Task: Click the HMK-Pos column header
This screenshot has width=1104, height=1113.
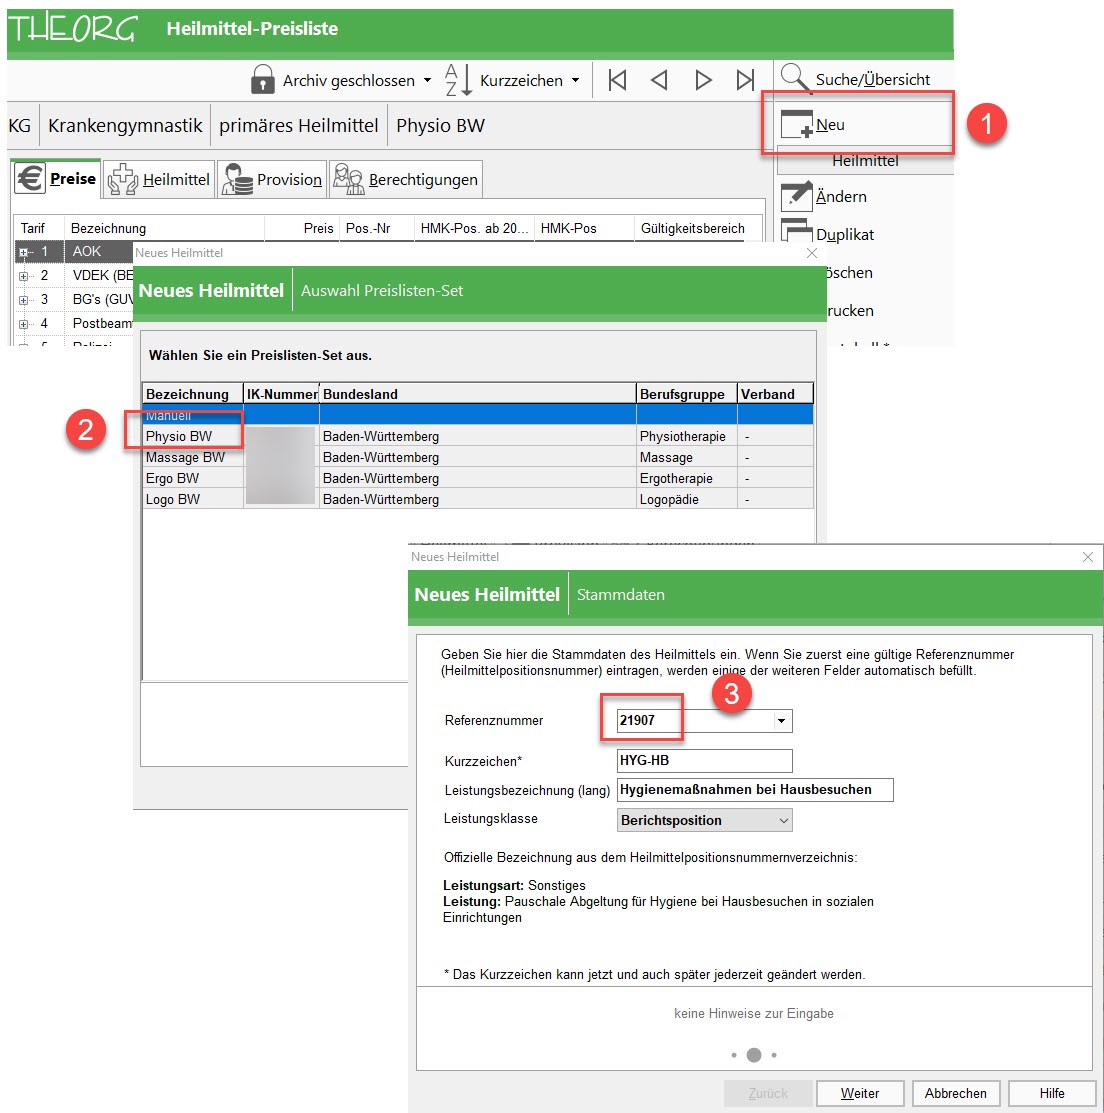Action: [584, 229]
